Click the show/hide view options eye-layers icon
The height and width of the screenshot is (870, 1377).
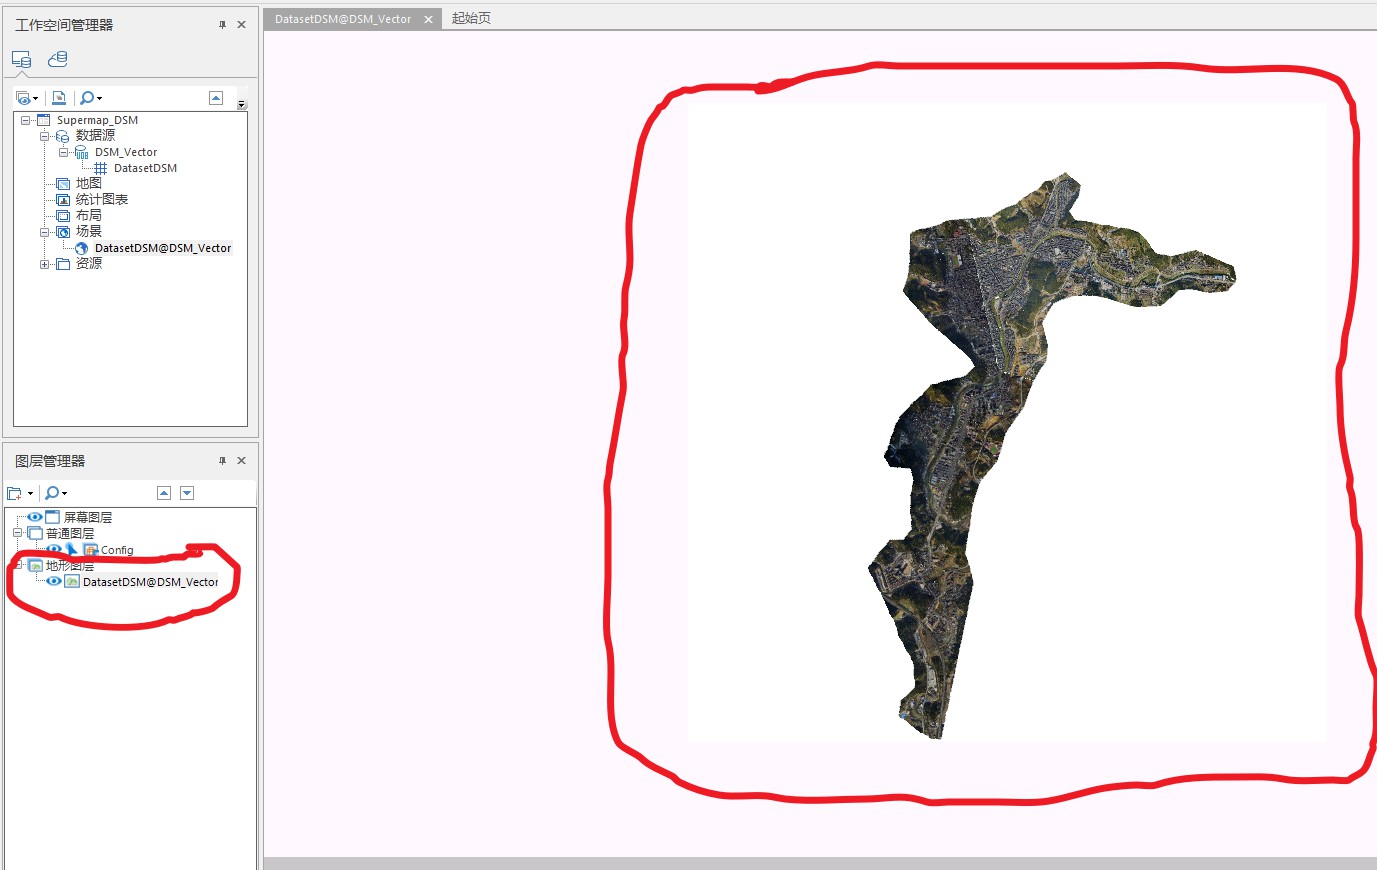pyautogui.click(x=23, y=98)
